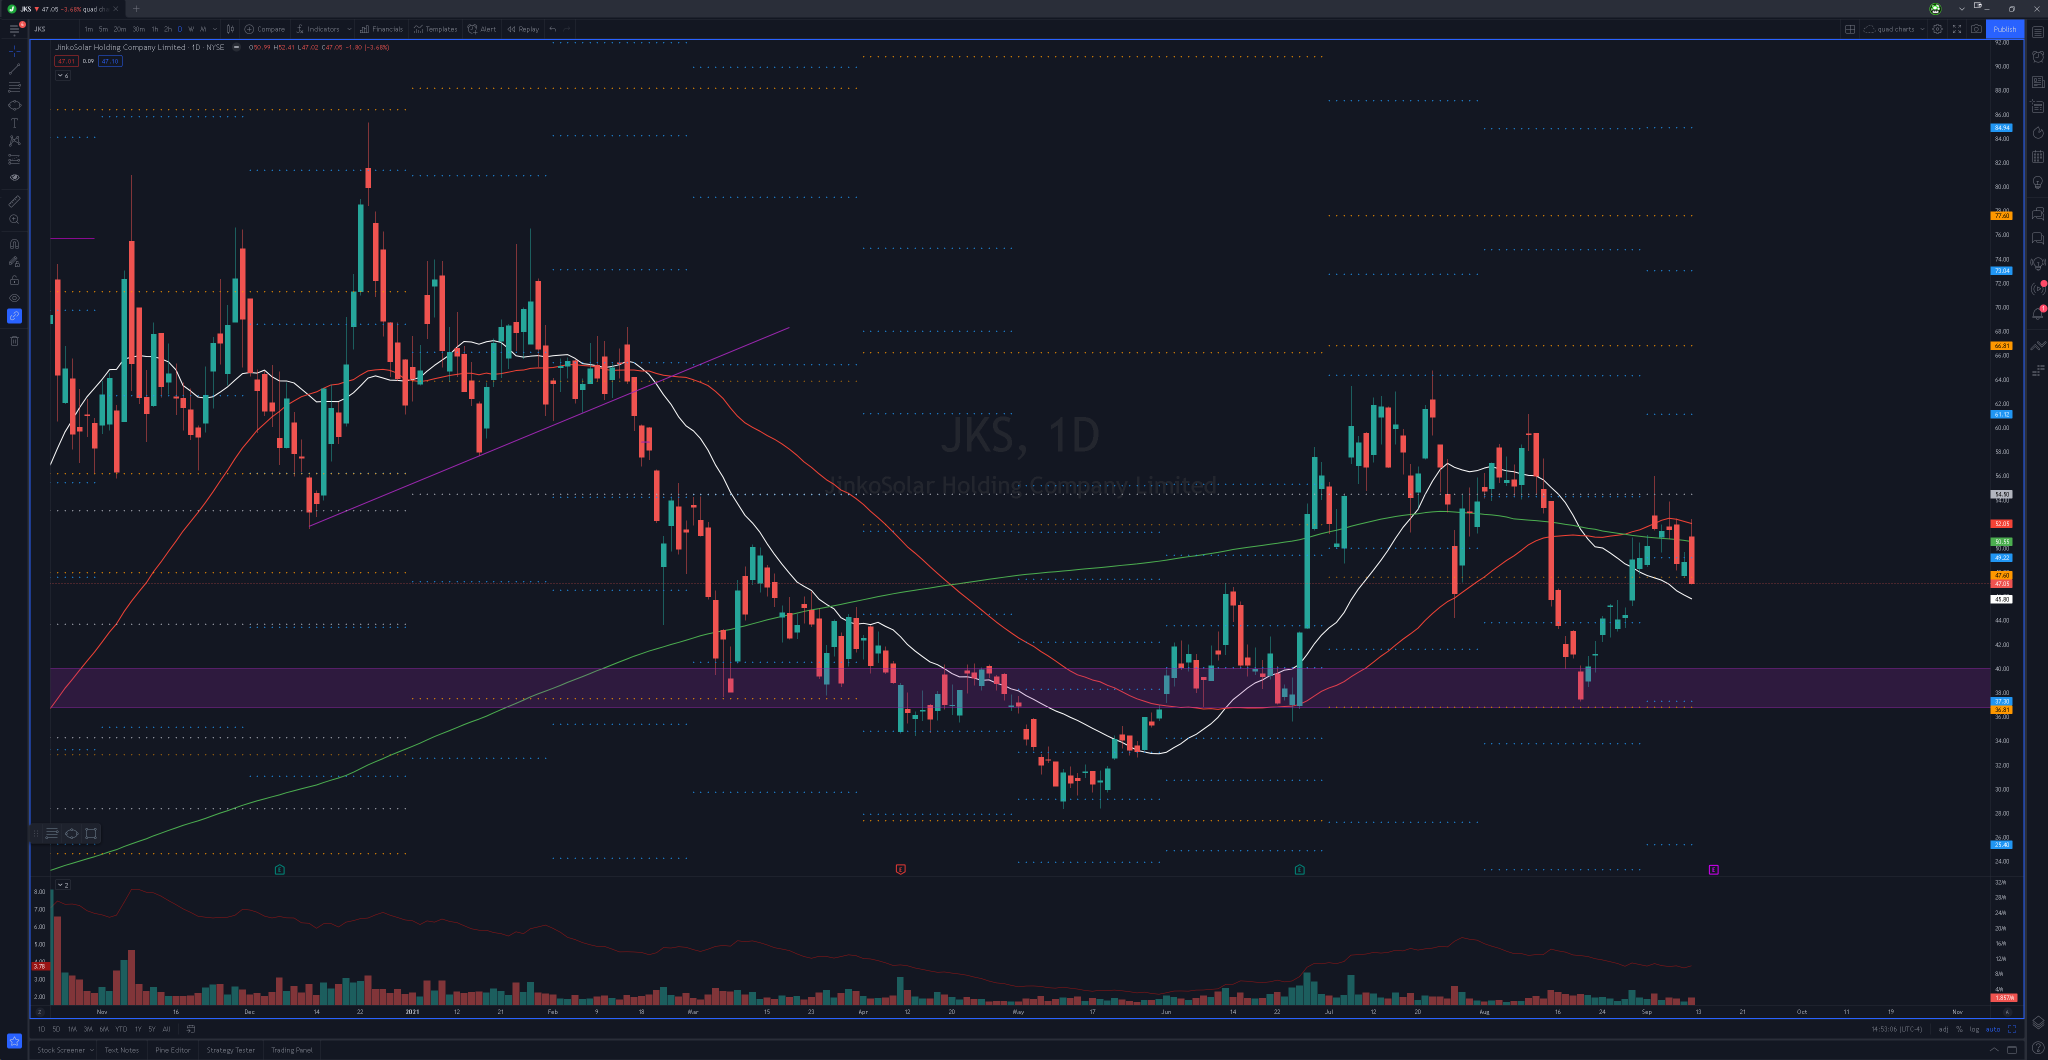Open the candlestick chart style selector
Viewport: 2048px width, 1060px height.
pos(230,29)
